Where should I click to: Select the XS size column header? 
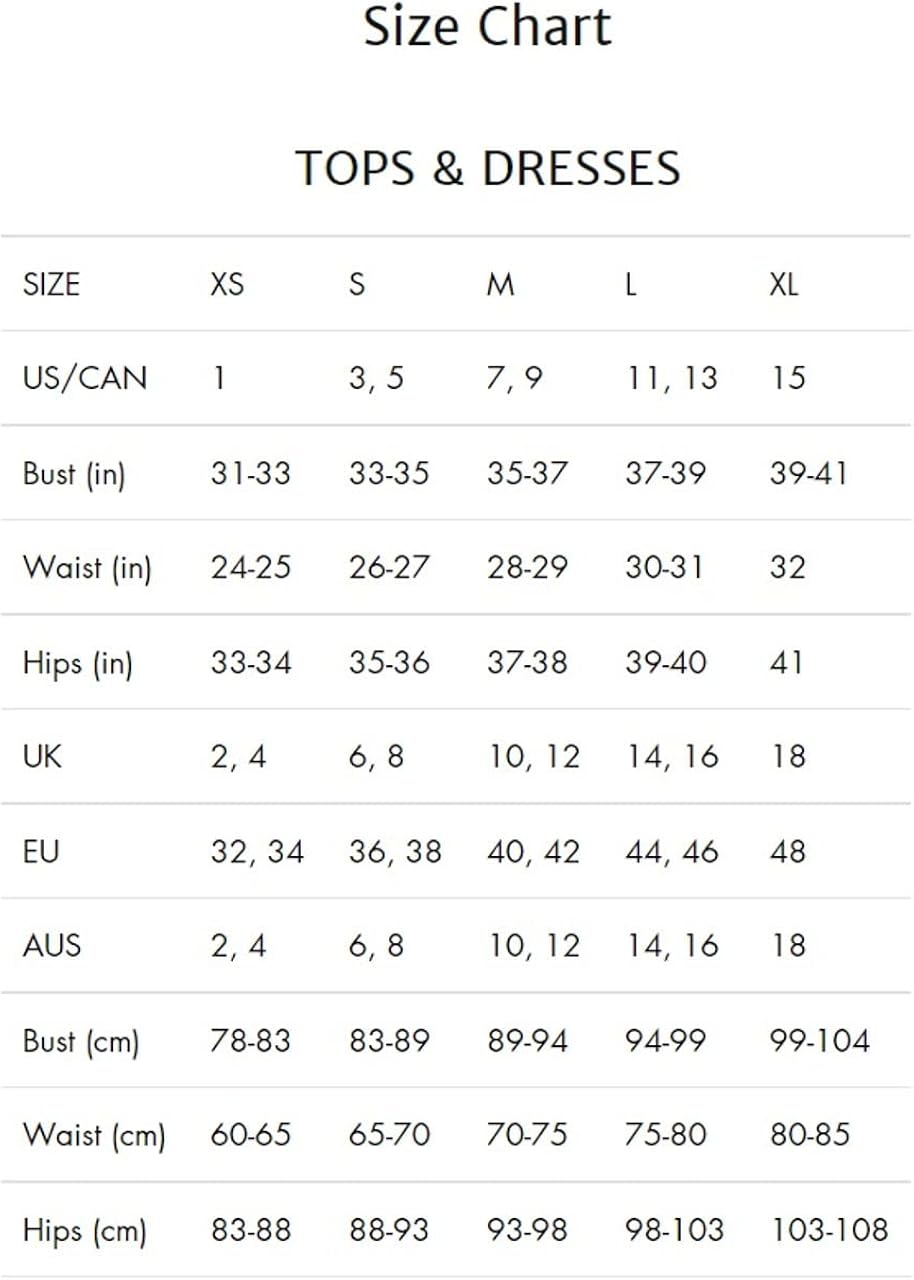point(227,285)
